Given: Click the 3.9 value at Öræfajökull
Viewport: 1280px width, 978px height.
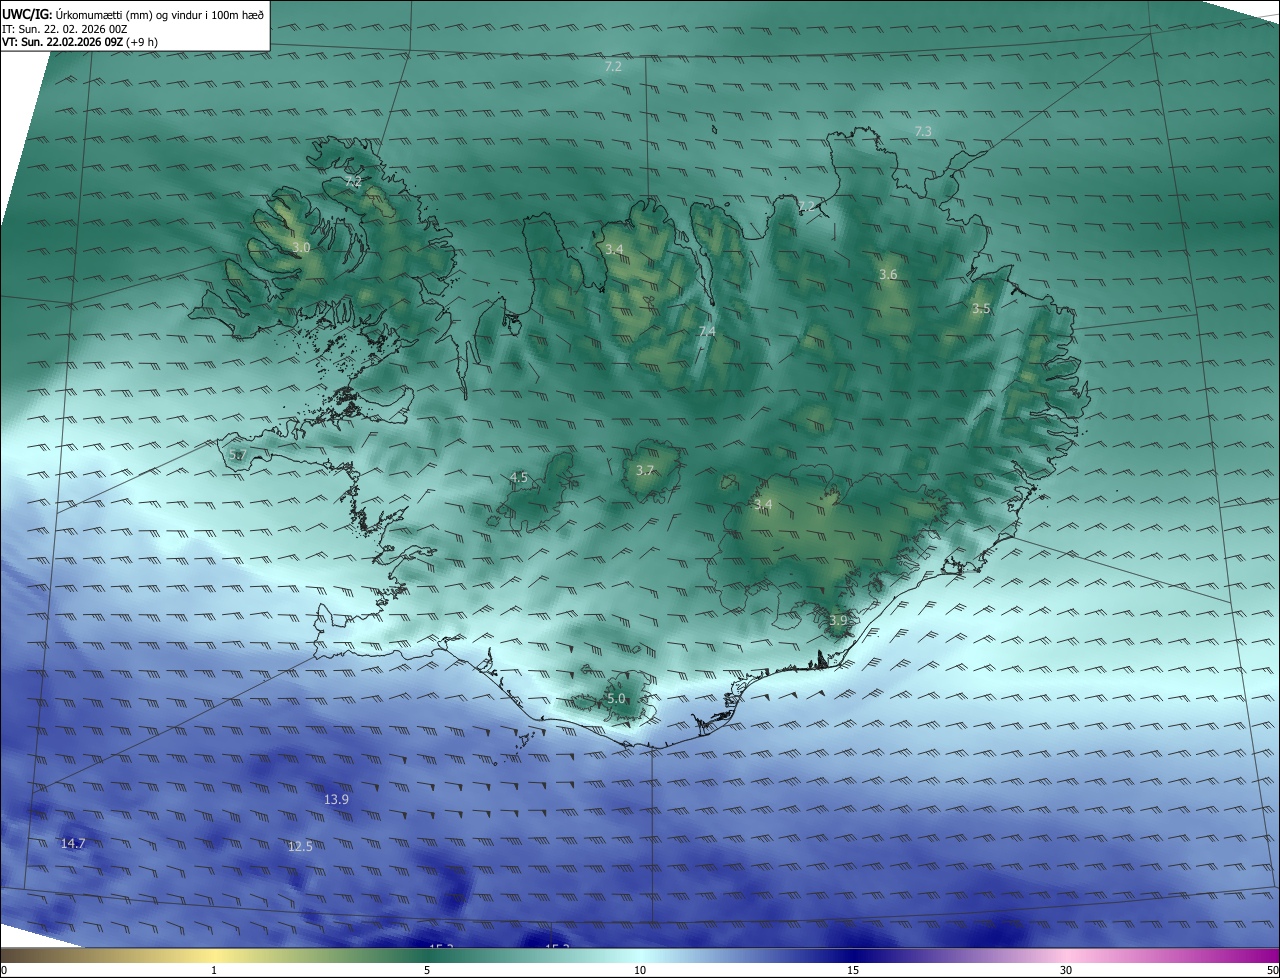Looking at the screenshot, I should click(838, 621).
